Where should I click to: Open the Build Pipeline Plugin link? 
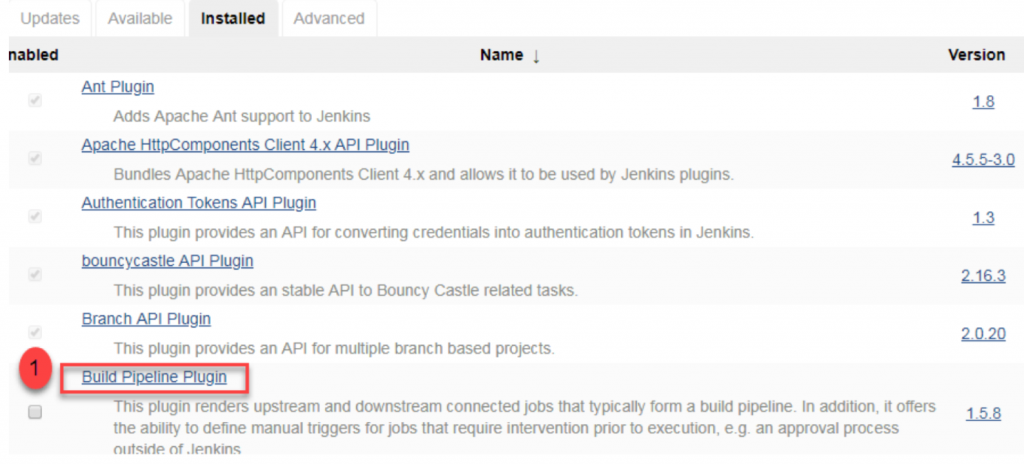pyautogui.click(x=154, y=377)
